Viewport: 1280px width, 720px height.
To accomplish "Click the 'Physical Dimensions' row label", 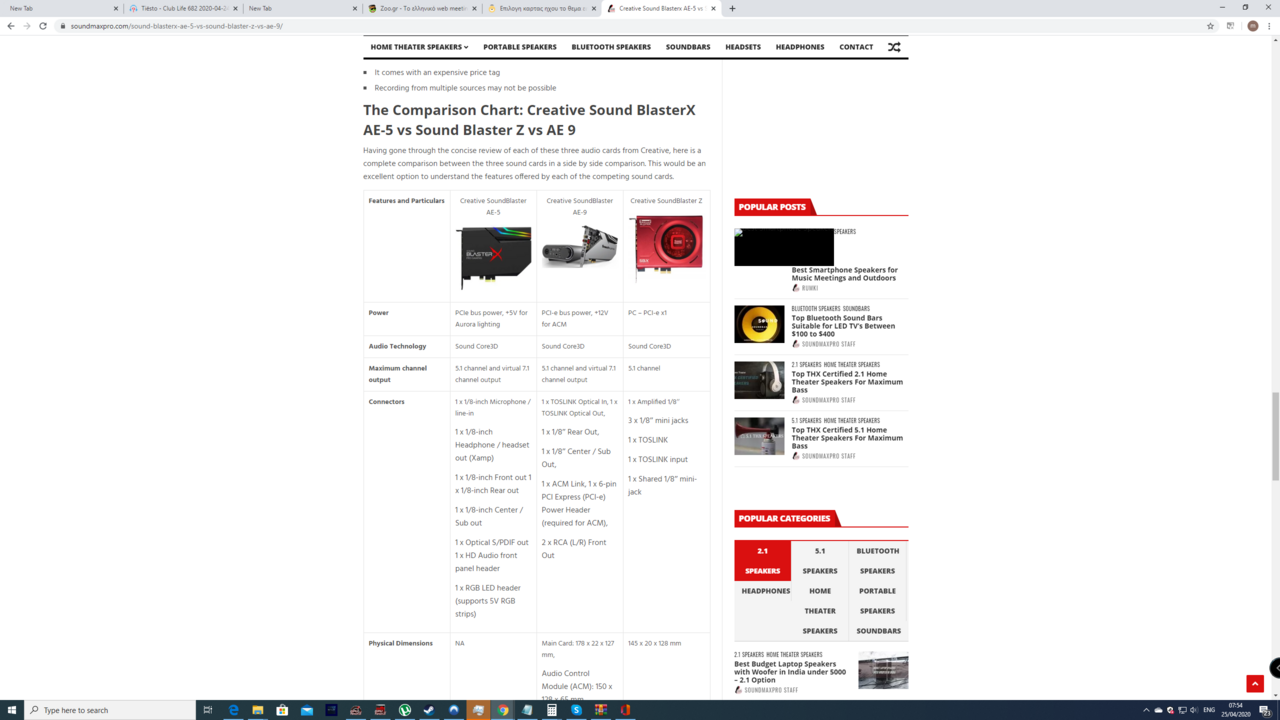I will [400, 643].
